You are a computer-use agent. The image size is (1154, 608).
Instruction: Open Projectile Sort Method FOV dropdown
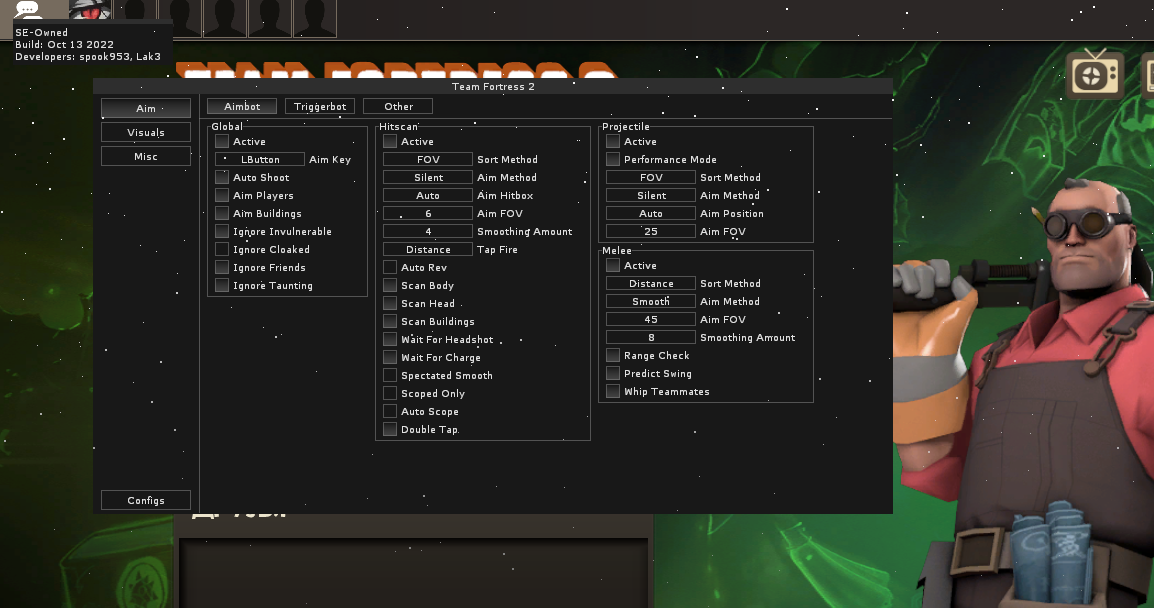651,177
